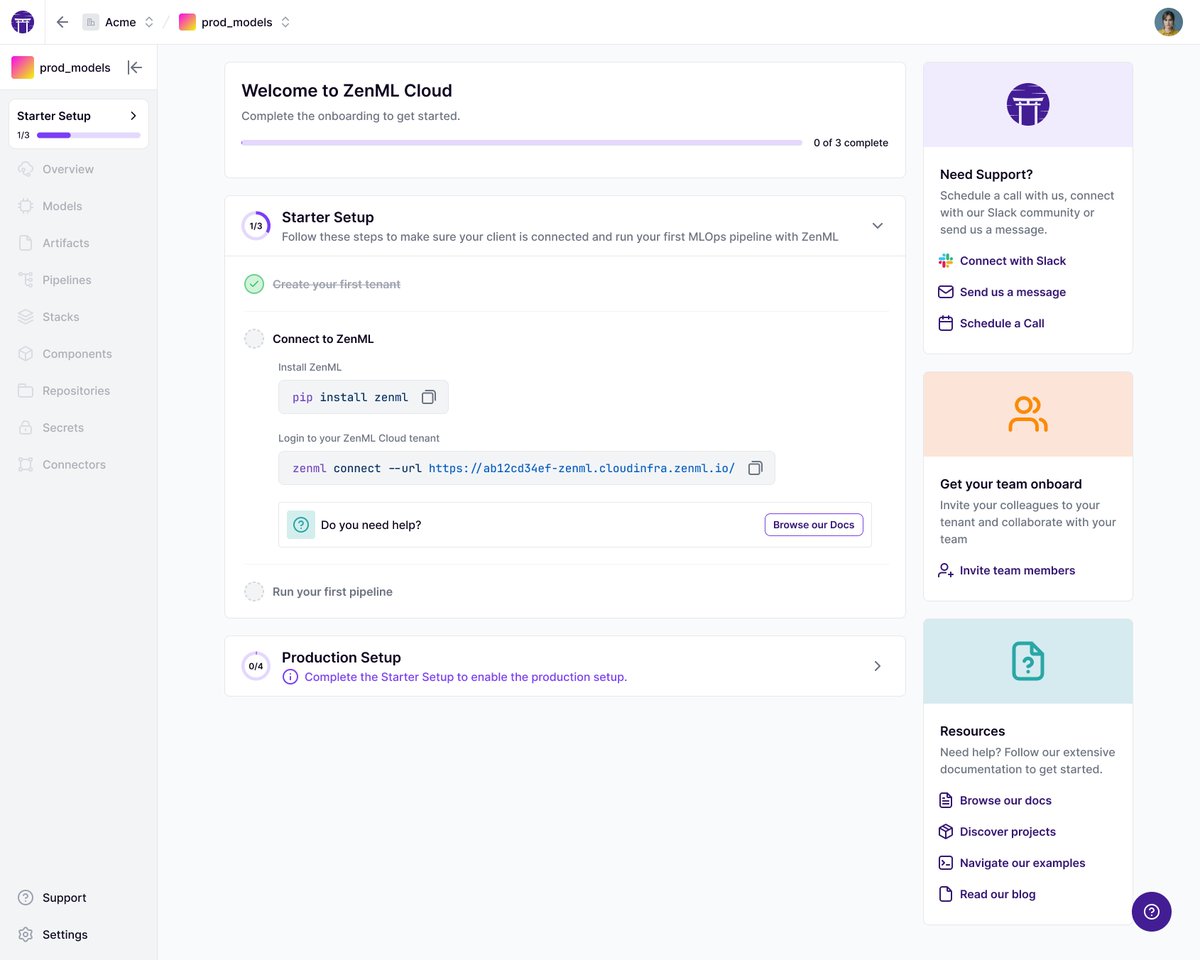Click the ZenML logo in top bar

coord(22,22)
